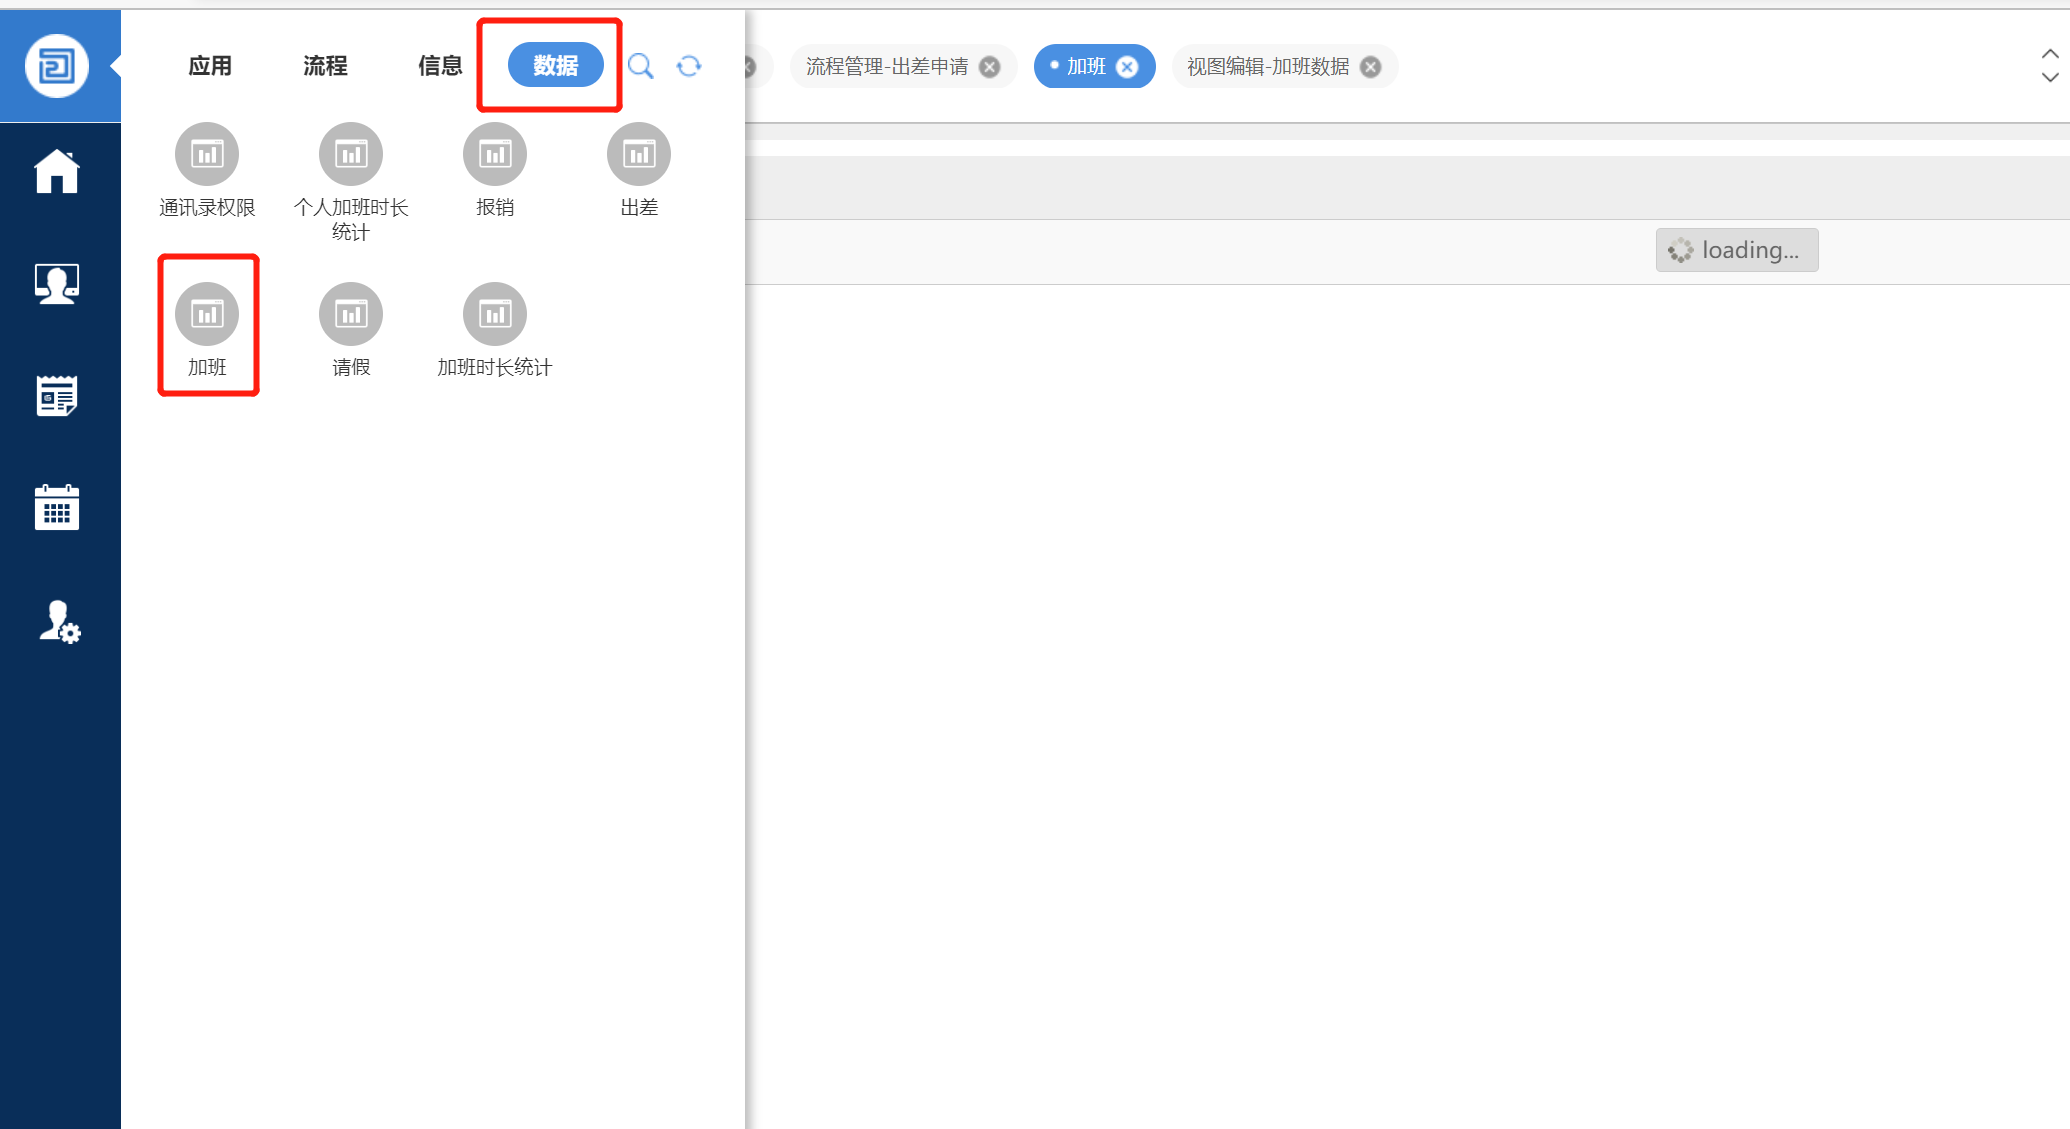Switch to the 流程 tab

pyautogui.click(x=325, y=66)
